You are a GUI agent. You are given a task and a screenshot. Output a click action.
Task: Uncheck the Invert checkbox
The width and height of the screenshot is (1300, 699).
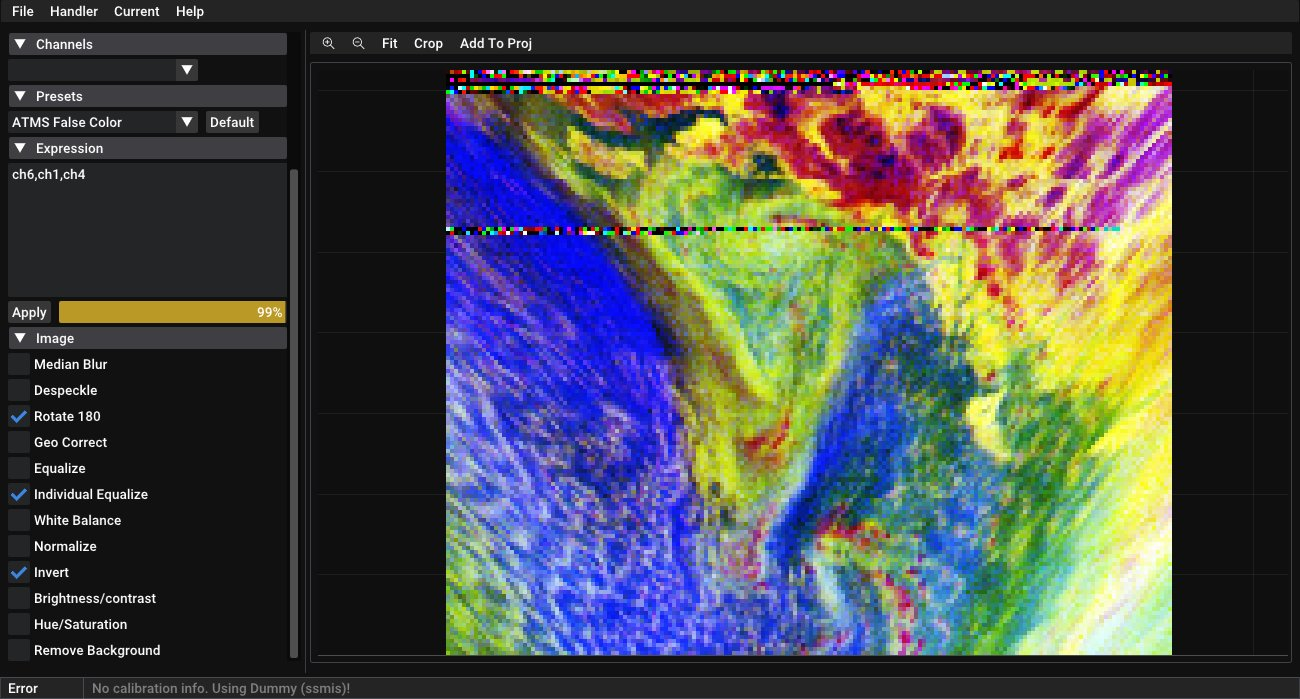click(x=19, y=572)
